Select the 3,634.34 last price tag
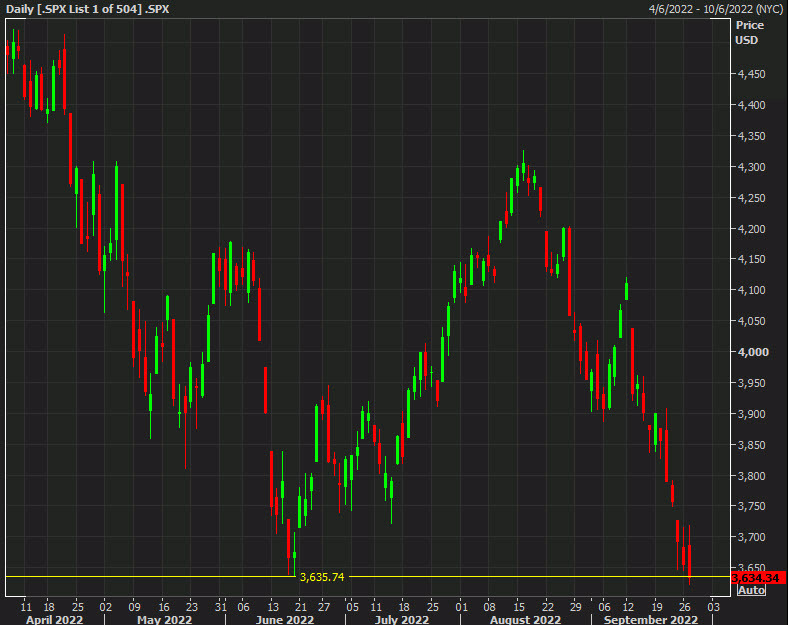This screenshot has height=625, width=788. click(758, 578)
